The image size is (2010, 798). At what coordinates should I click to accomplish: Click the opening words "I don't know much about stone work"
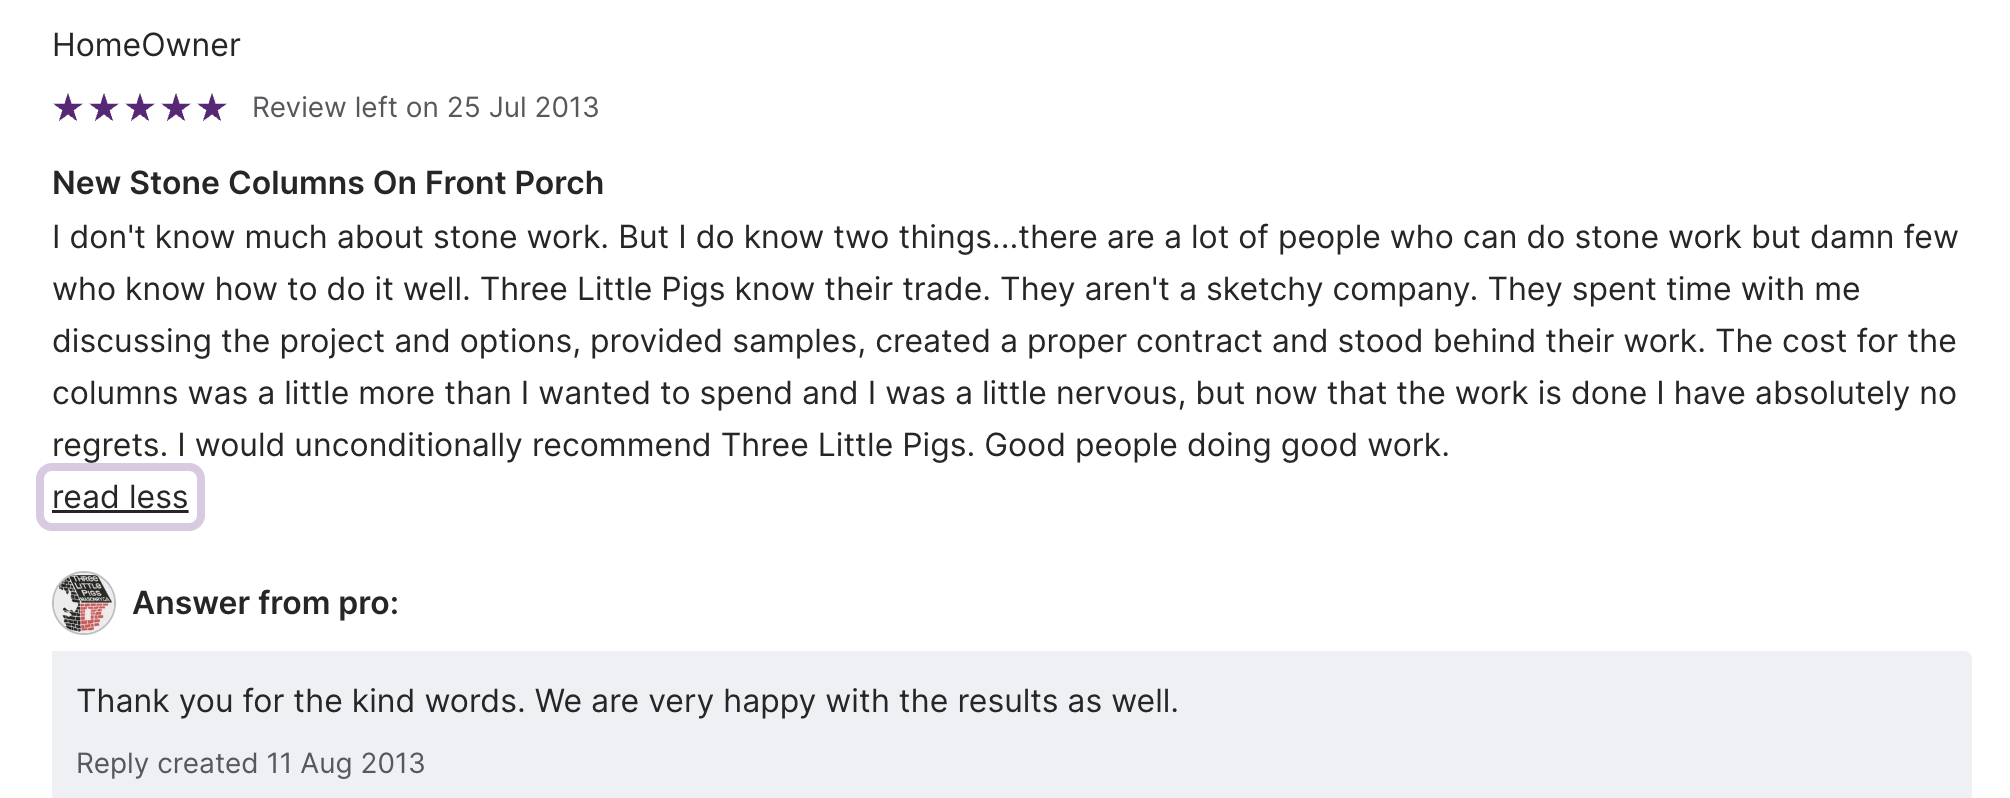click(x=330, y=237)
